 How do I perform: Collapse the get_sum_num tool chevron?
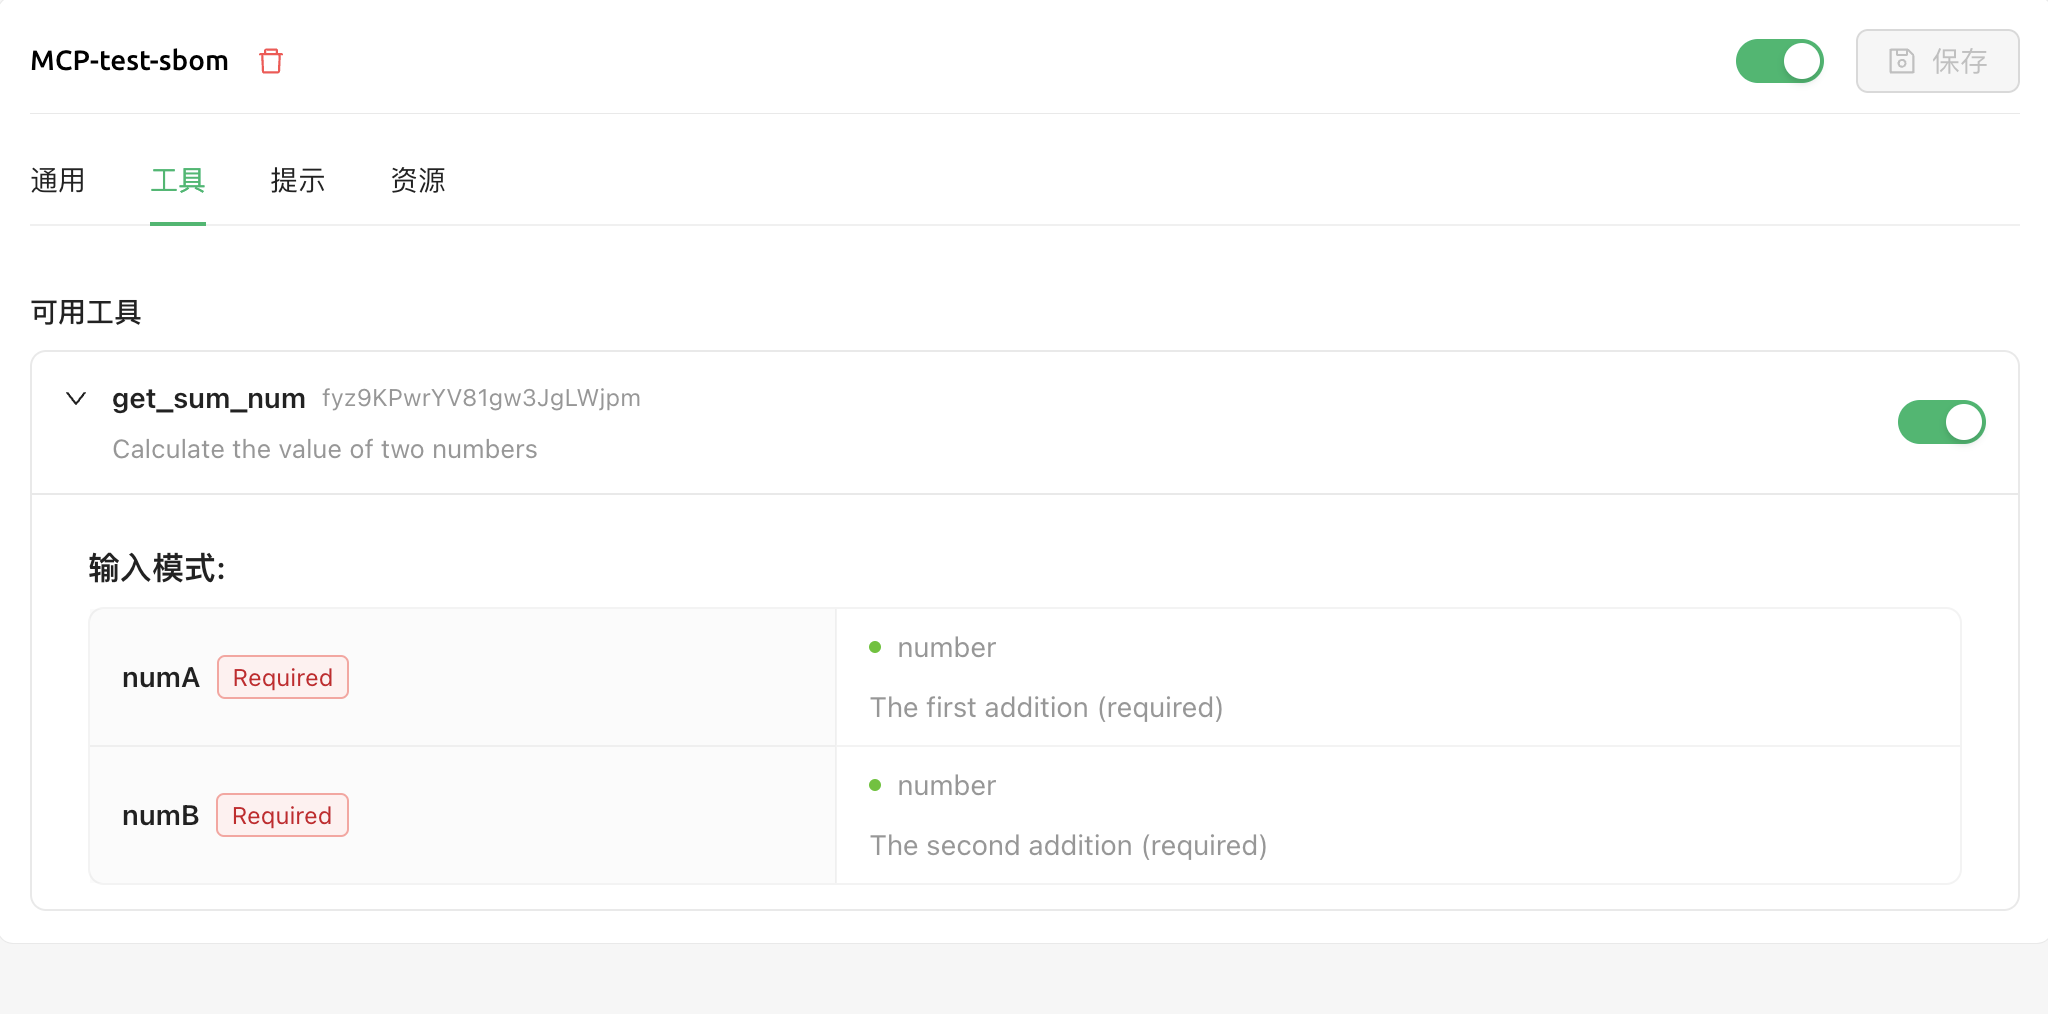(76, 399)
